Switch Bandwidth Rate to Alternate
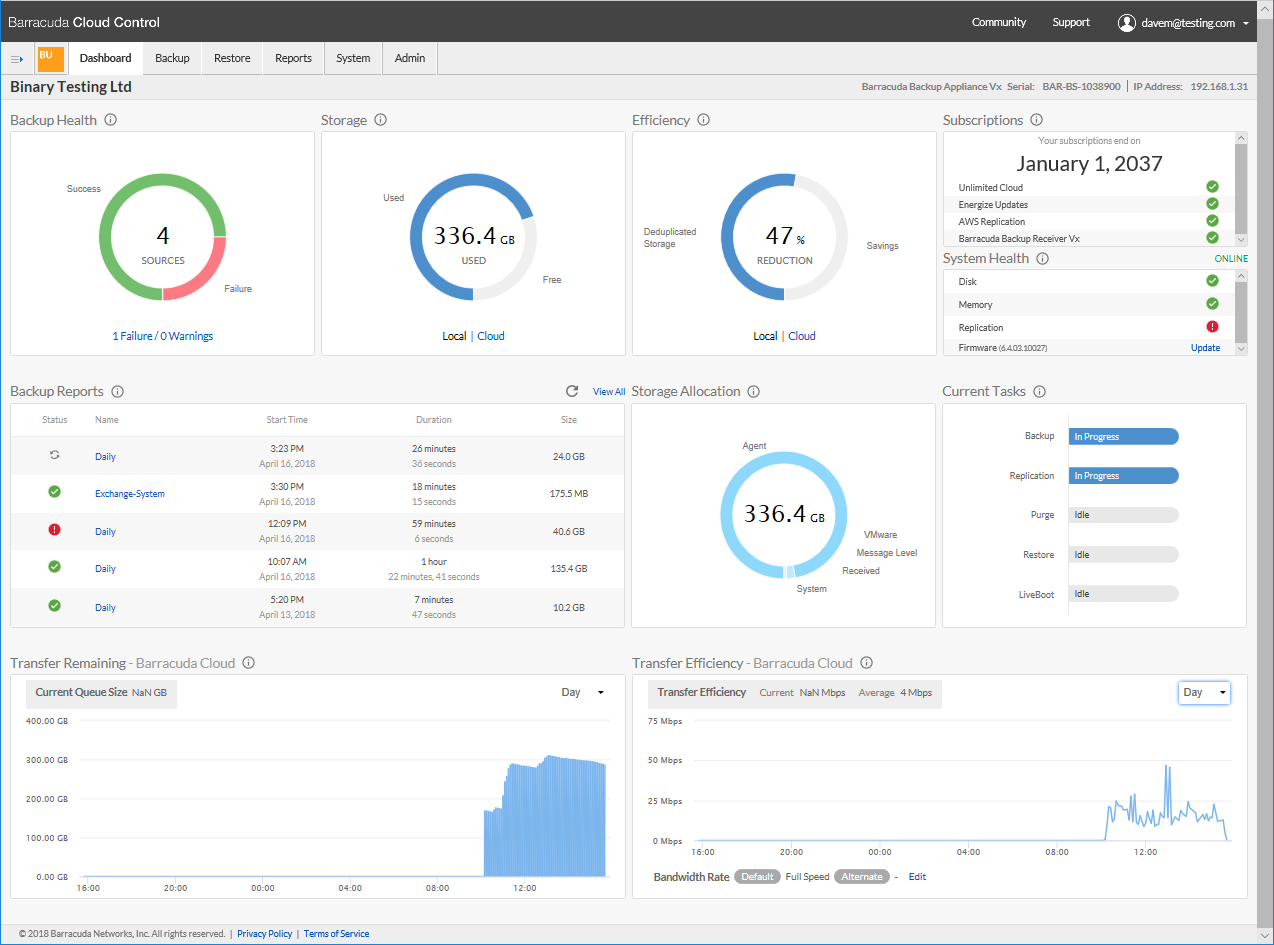 click(862, 876)
